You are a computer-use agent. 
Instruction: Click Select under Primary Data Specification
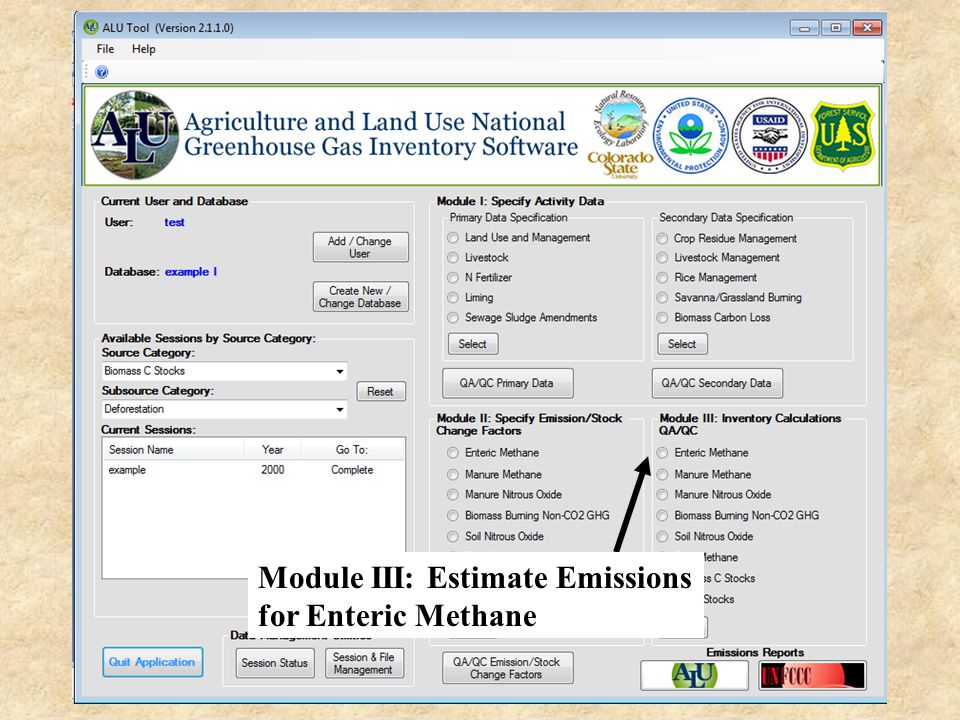click(473, 344)
